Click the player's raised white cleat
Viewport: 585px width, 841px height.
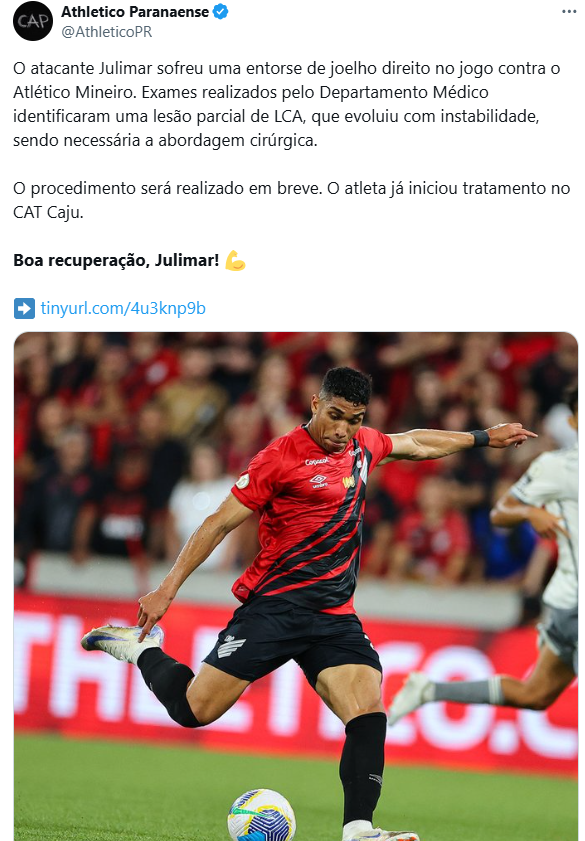(x=122, y=641)
